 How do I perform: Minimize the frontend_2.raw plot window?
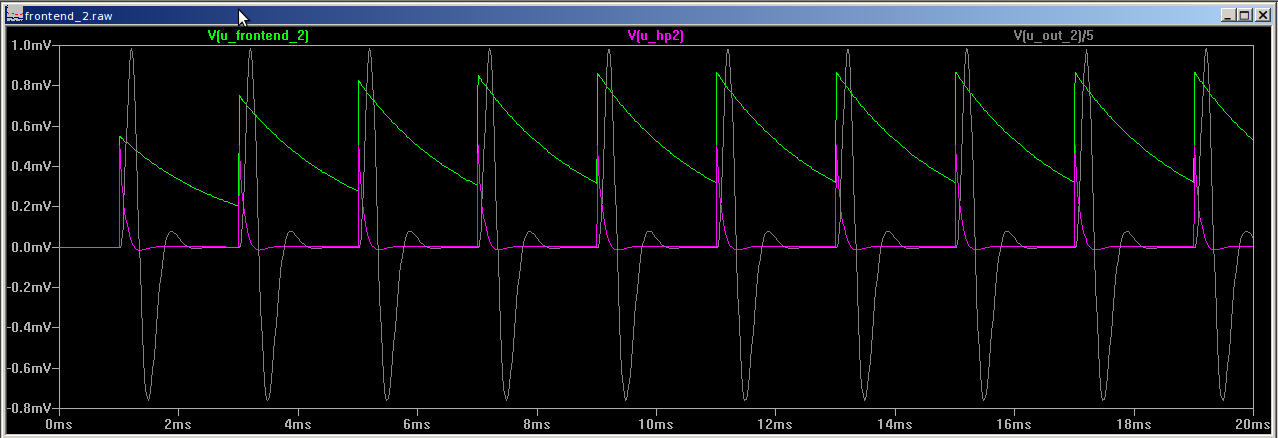coord(1229,15)
